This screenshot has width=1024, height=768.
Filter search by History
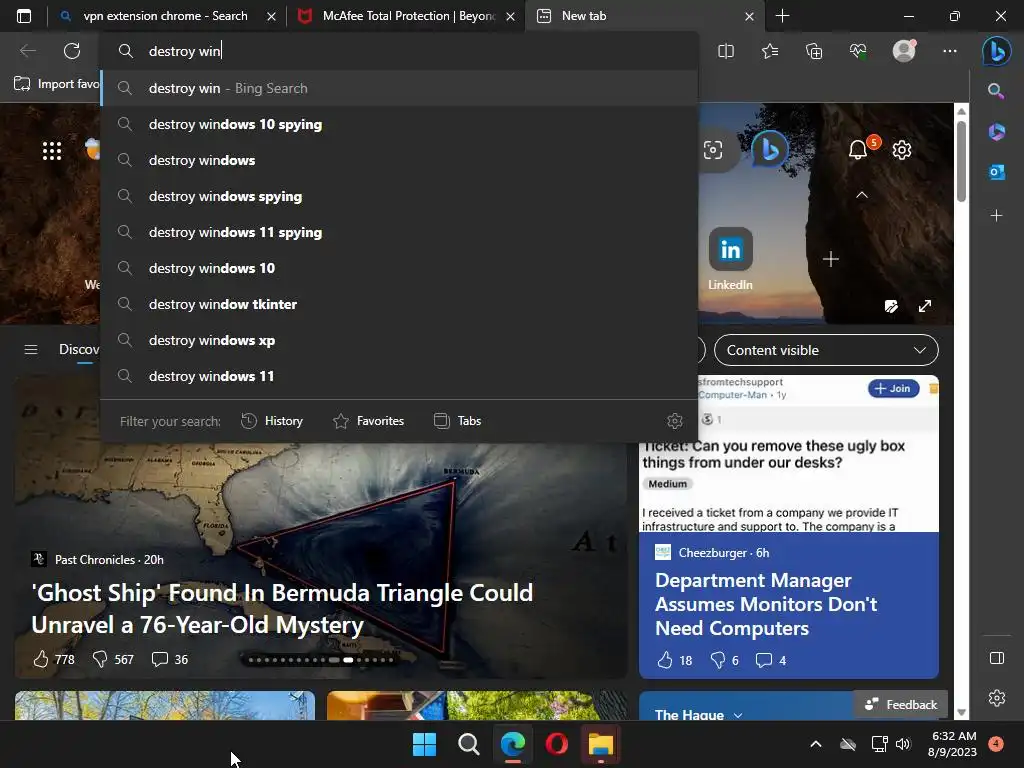(272, 421)
